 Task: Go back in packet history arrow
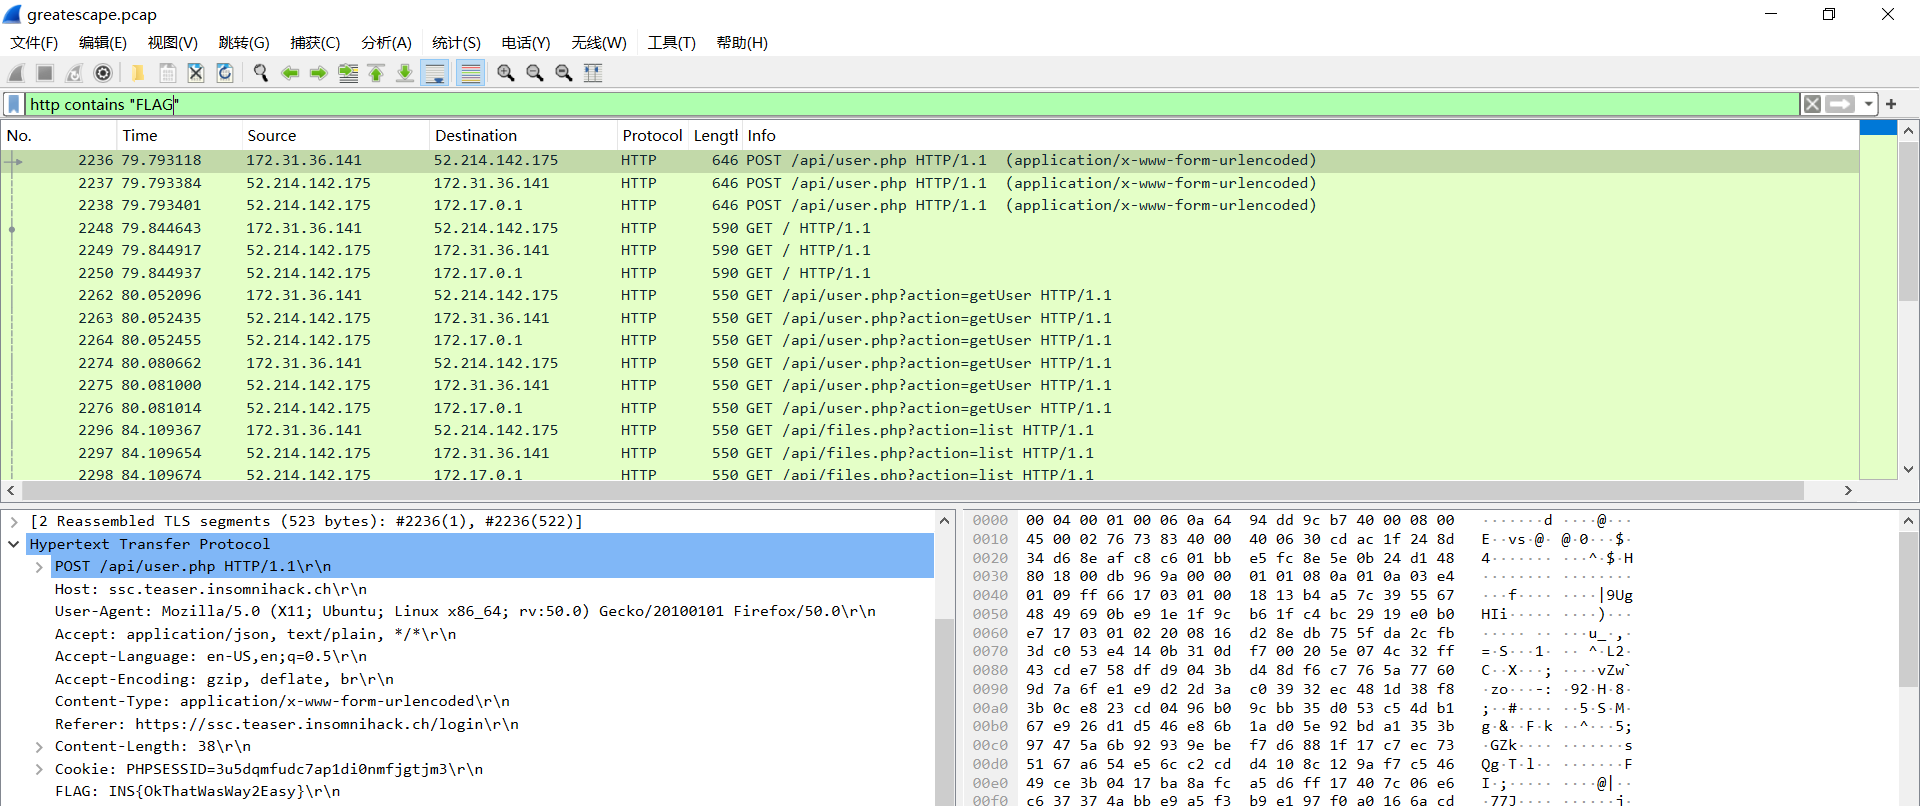290,73
